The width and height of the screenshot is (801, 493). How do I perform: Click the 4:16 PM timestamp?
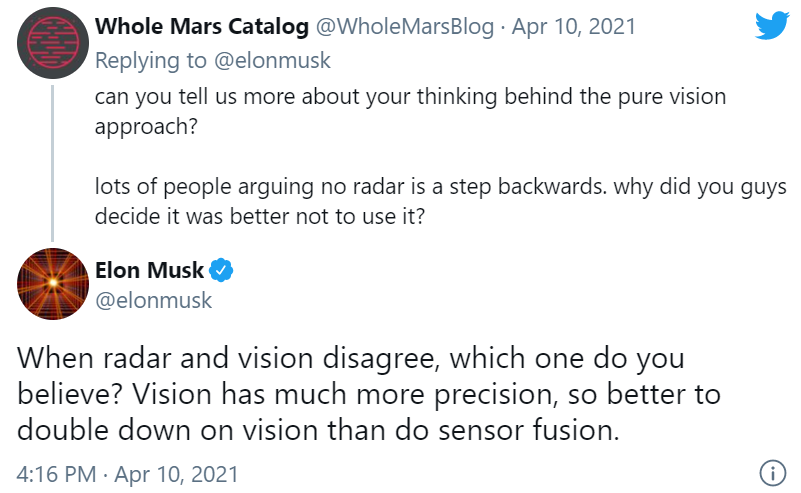(x=56, y=474)
